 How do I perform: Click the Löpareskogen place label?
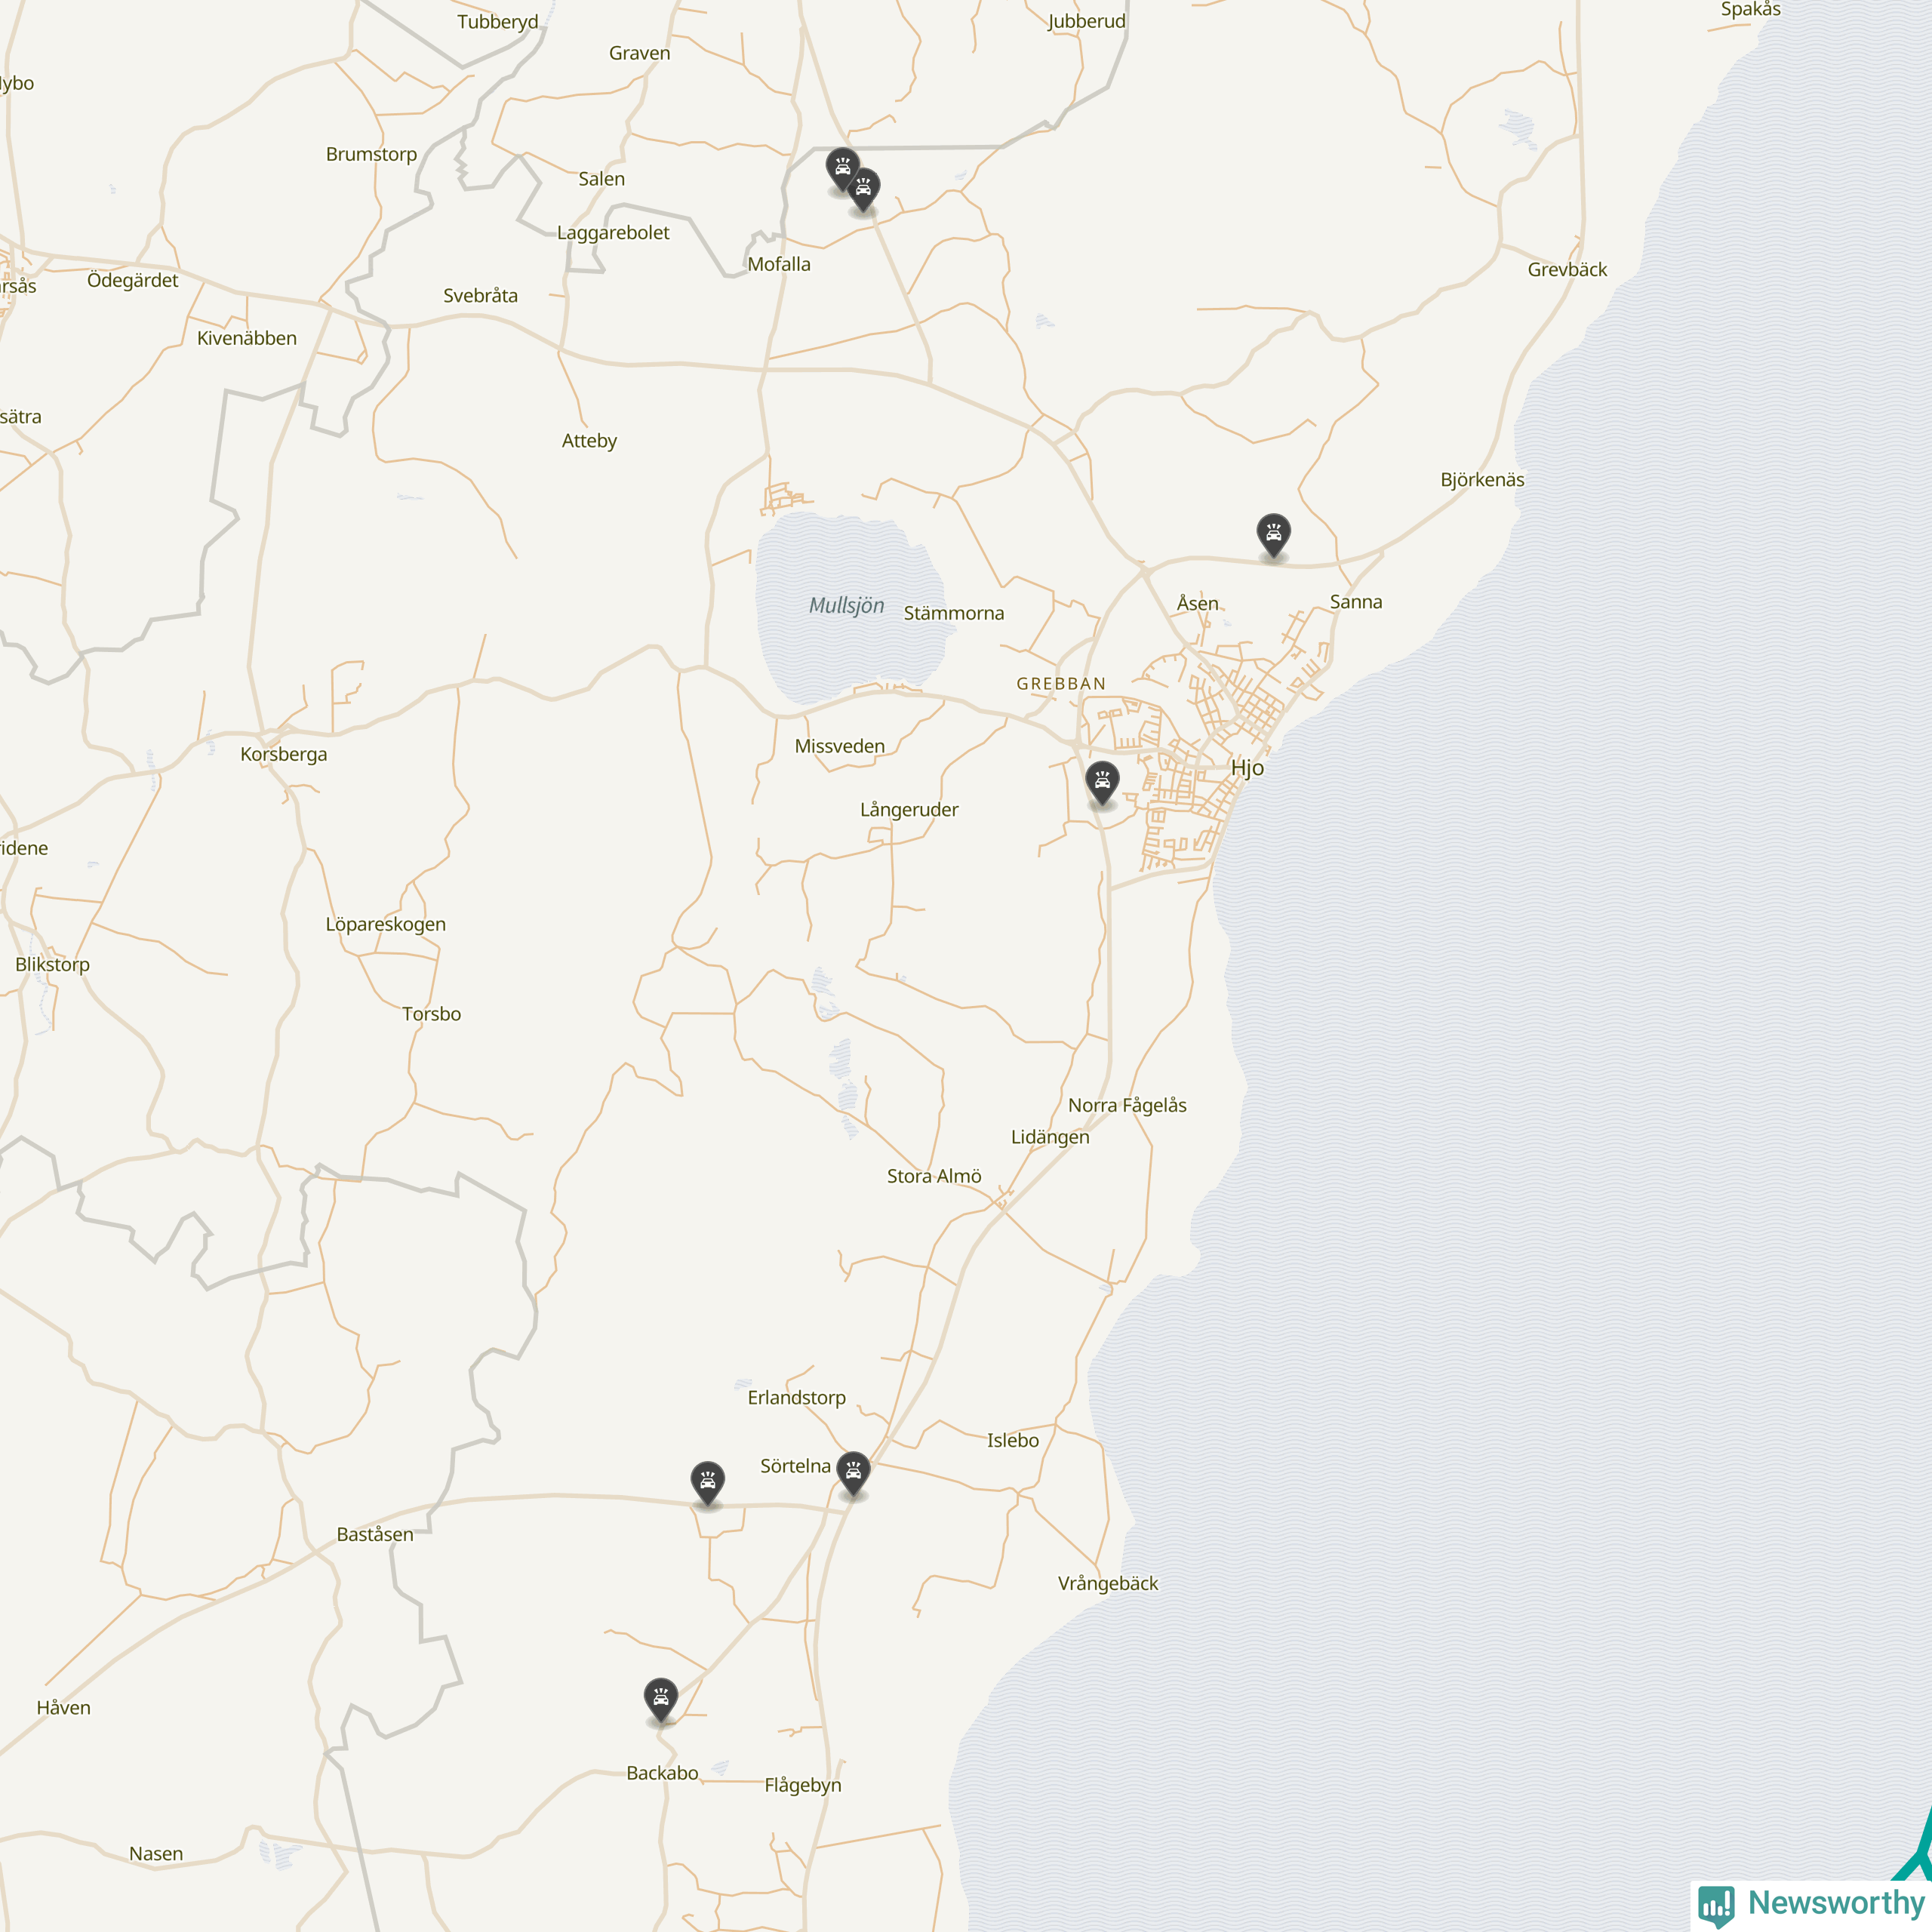[x=385, y=924]
